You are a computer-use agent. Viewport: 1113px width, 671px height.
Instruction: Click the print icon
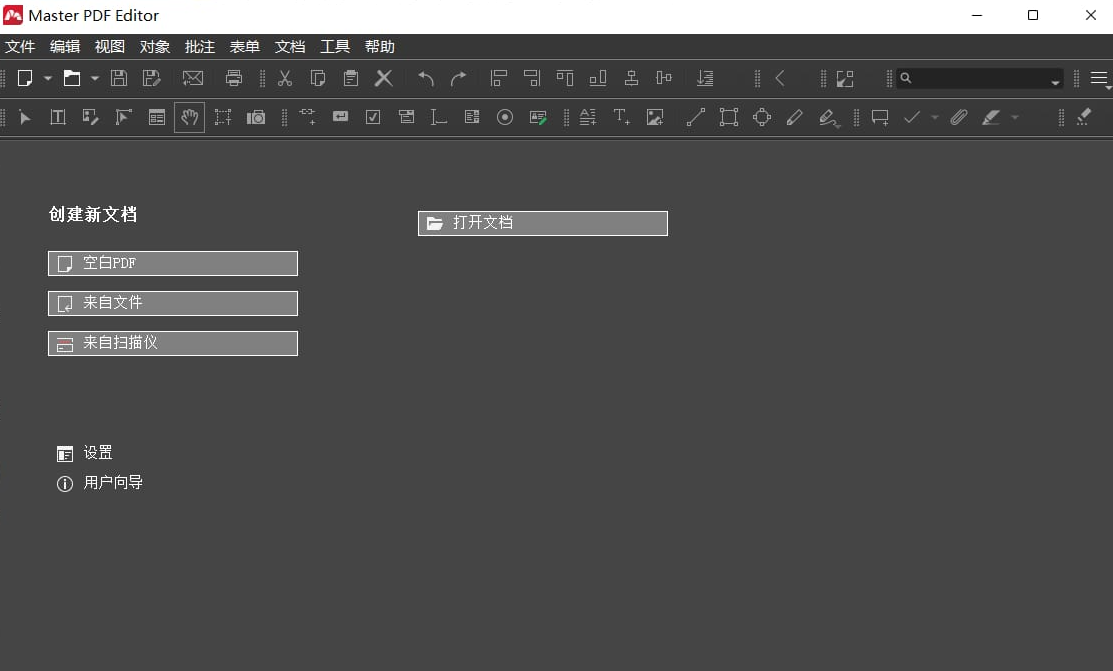pyautogui.click(x=234, y=78)
